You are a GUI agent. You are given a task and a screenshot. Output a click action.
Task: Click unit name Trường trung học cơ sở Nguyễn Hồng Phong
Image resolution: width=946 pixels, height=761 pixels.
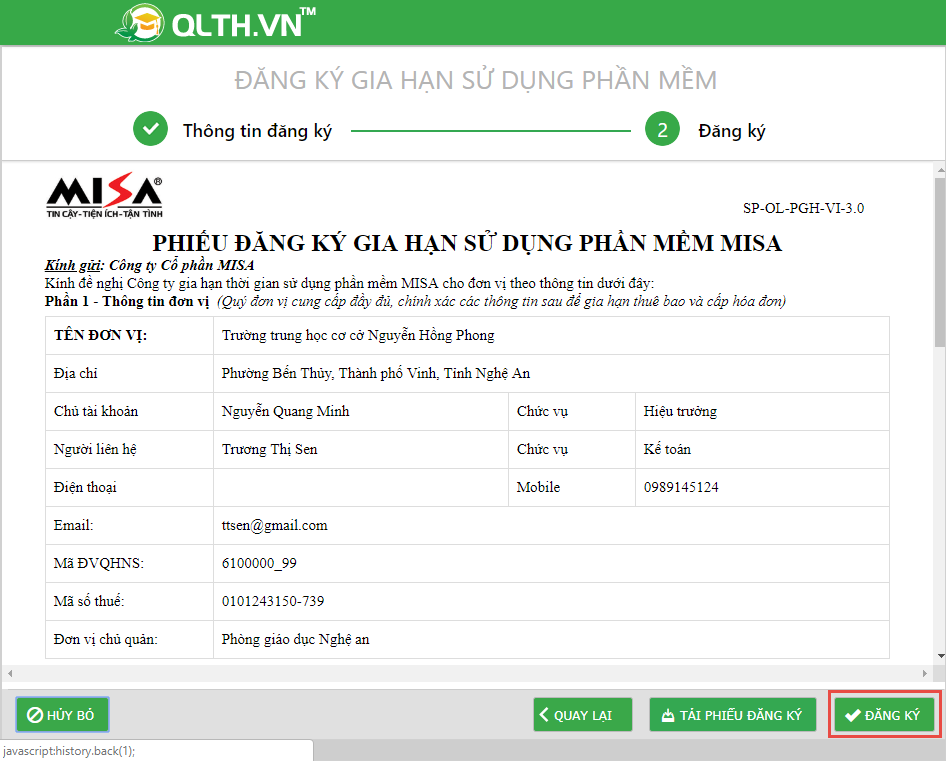(x=358, y=336)
